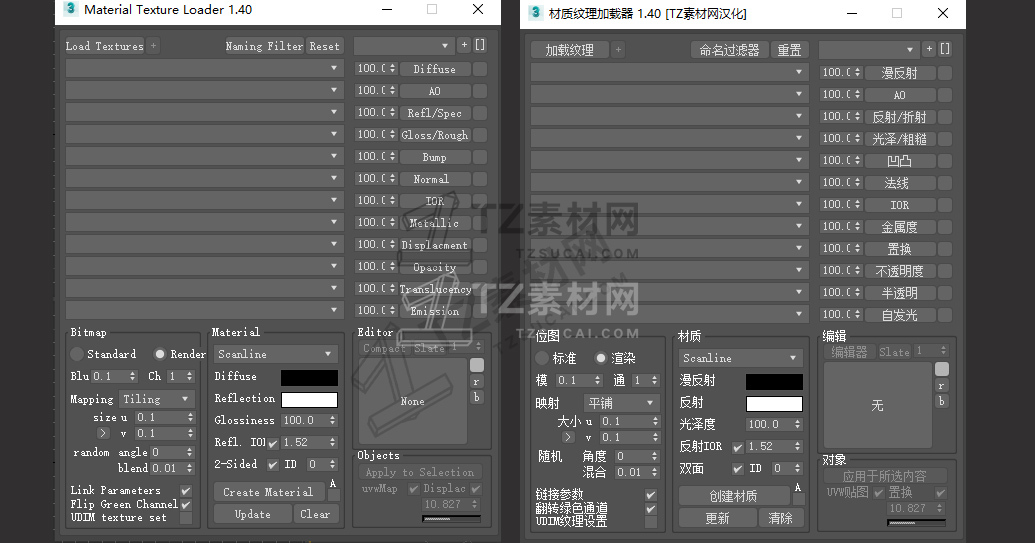Open the Tiling mapping dropdown
The width and height of the screenshot is (1035, 543).
[x=157, y=399]
